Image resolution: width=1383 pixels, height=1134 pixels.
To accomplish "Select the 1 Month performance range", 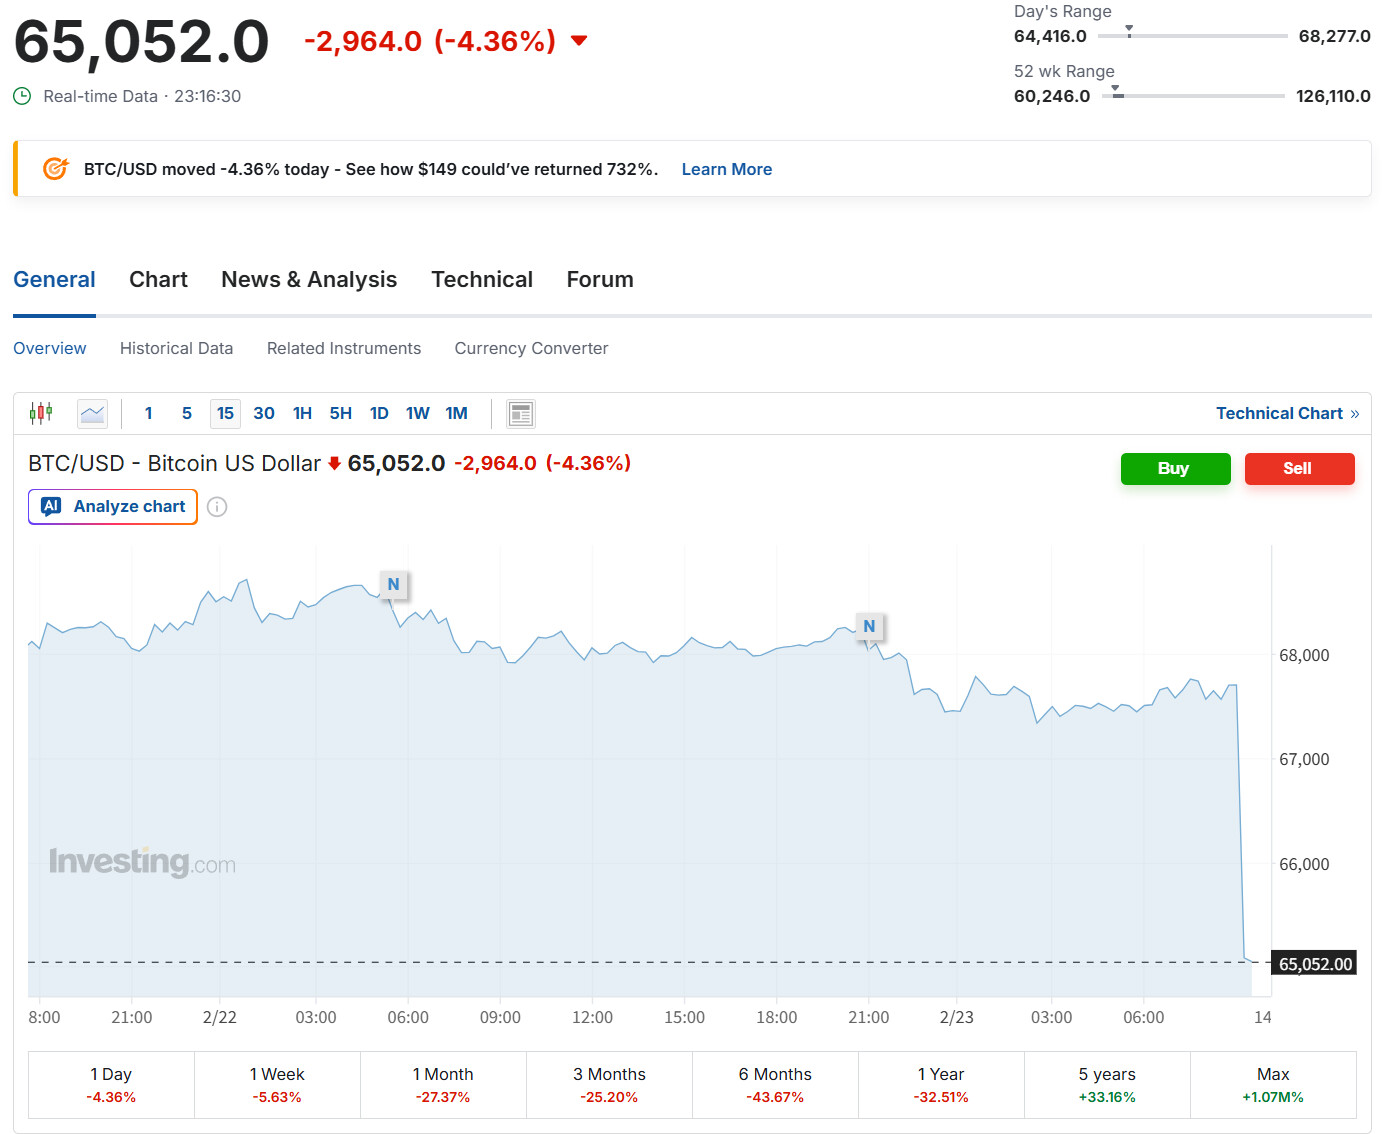I will click(443, 1085).
